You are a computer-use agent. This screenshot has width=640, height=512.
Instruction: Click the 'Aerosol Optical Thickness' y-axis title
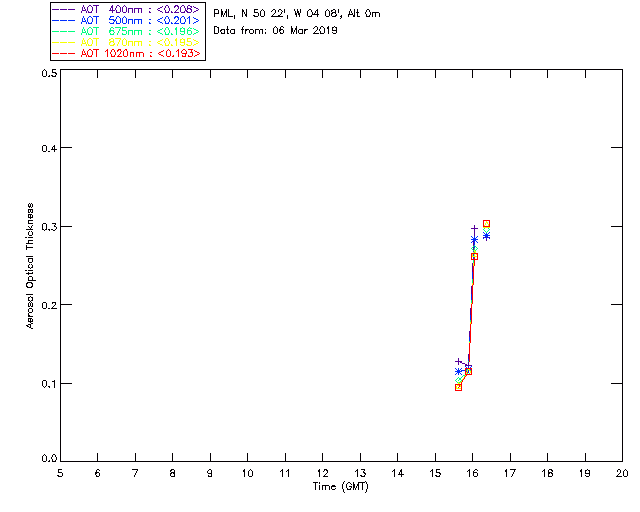point(30,266)
